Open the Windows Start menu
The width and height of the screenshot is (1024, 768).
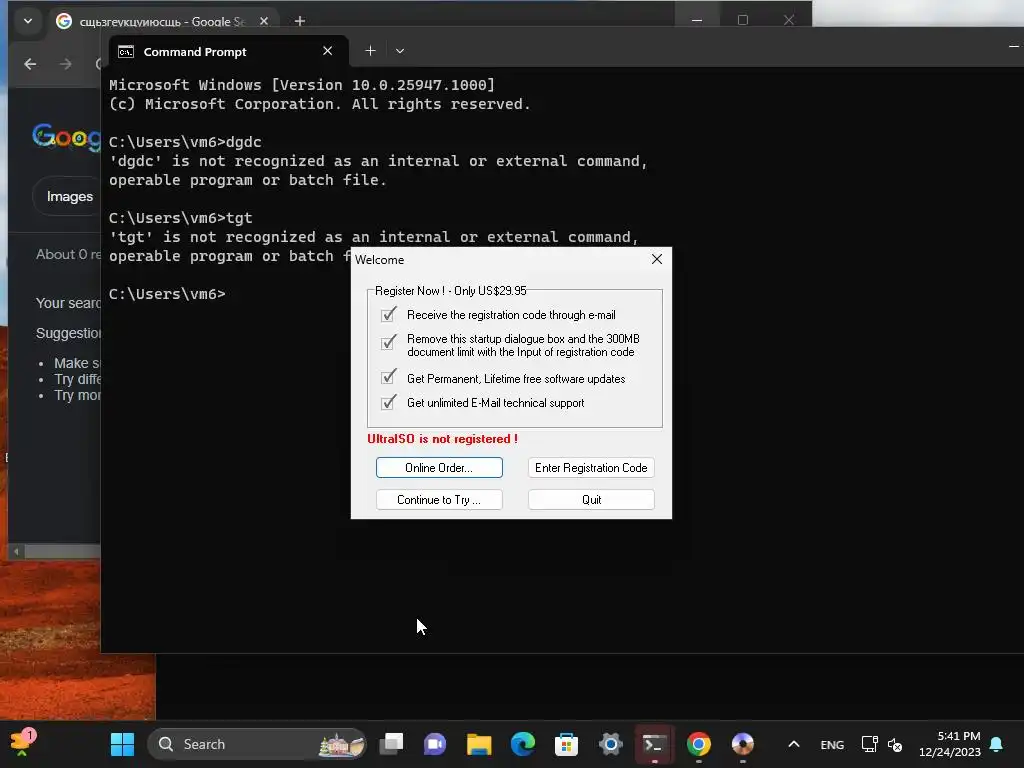coord(122,744)
